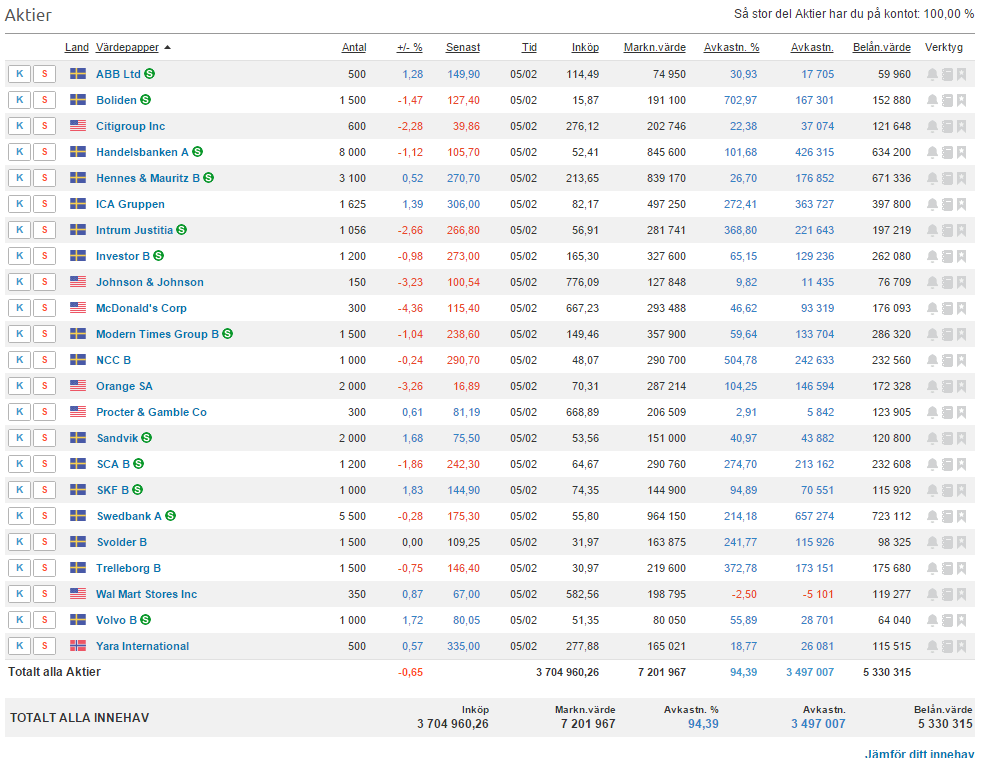The width and height of the screenshot is (987, 758).
Task: Set alert with bell icon for Intrum Justitia
Action: tap(932, 230)
